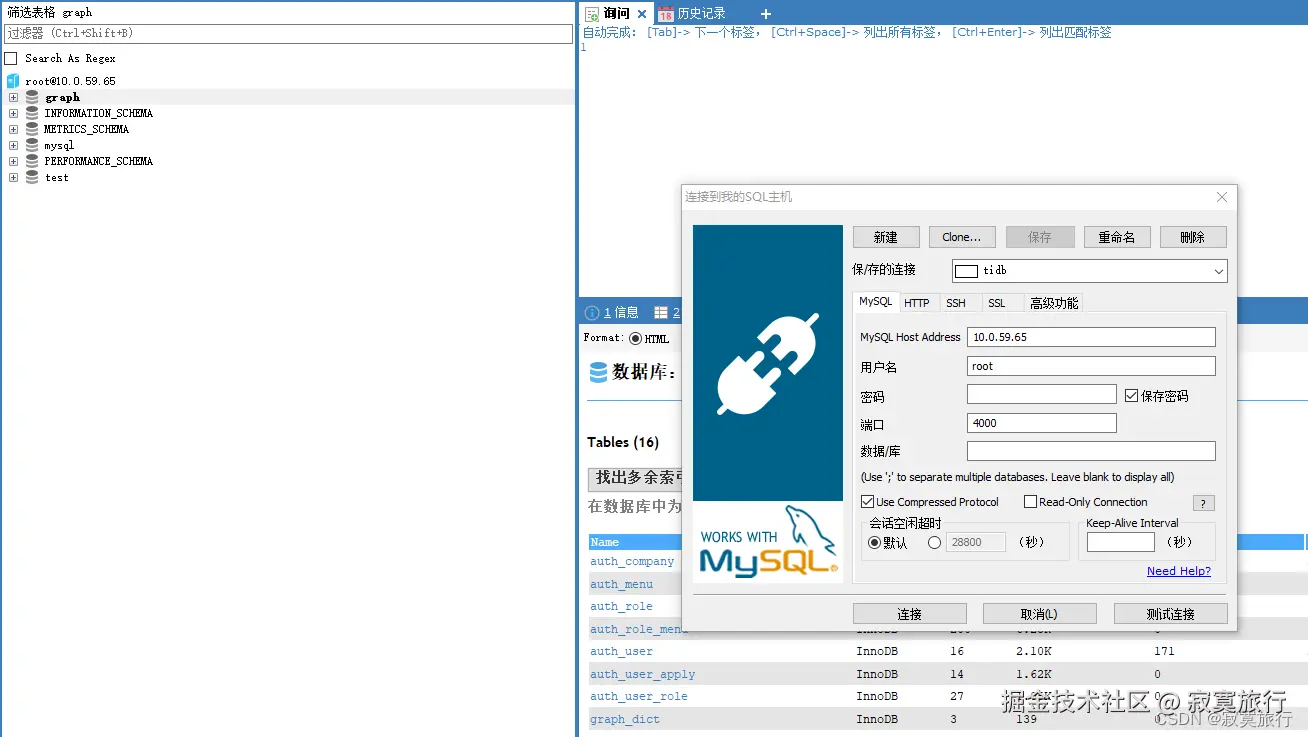Click 新建 button

[x=885, y=237]
